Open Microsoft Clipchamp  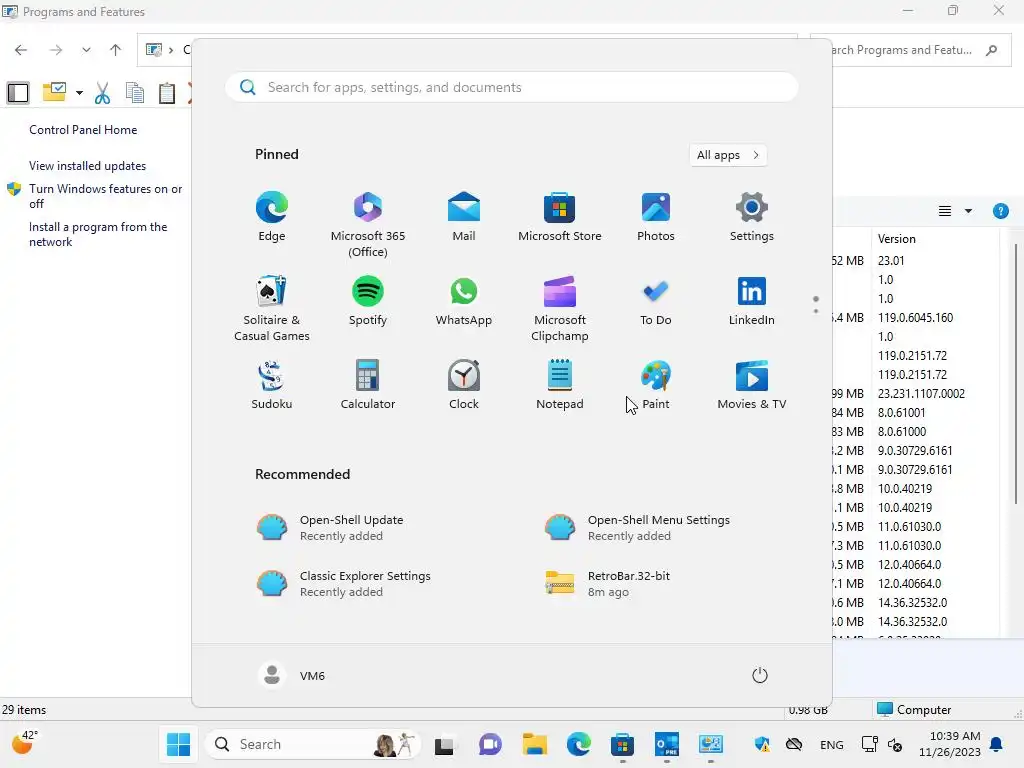[x=560, y=308]
